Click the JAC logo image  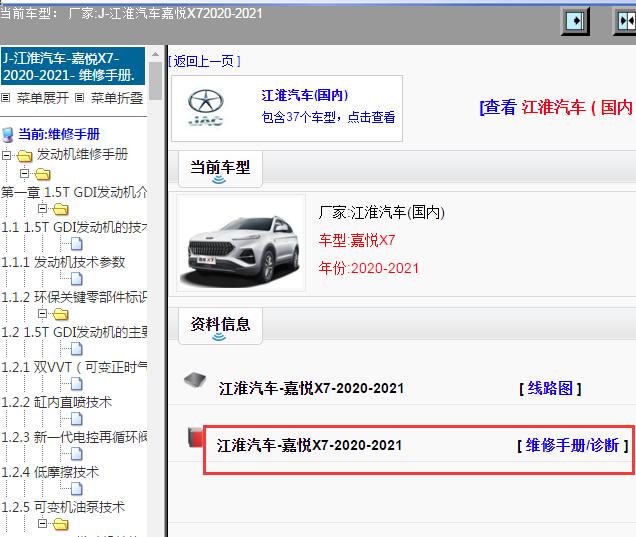[x=206, y=108]
